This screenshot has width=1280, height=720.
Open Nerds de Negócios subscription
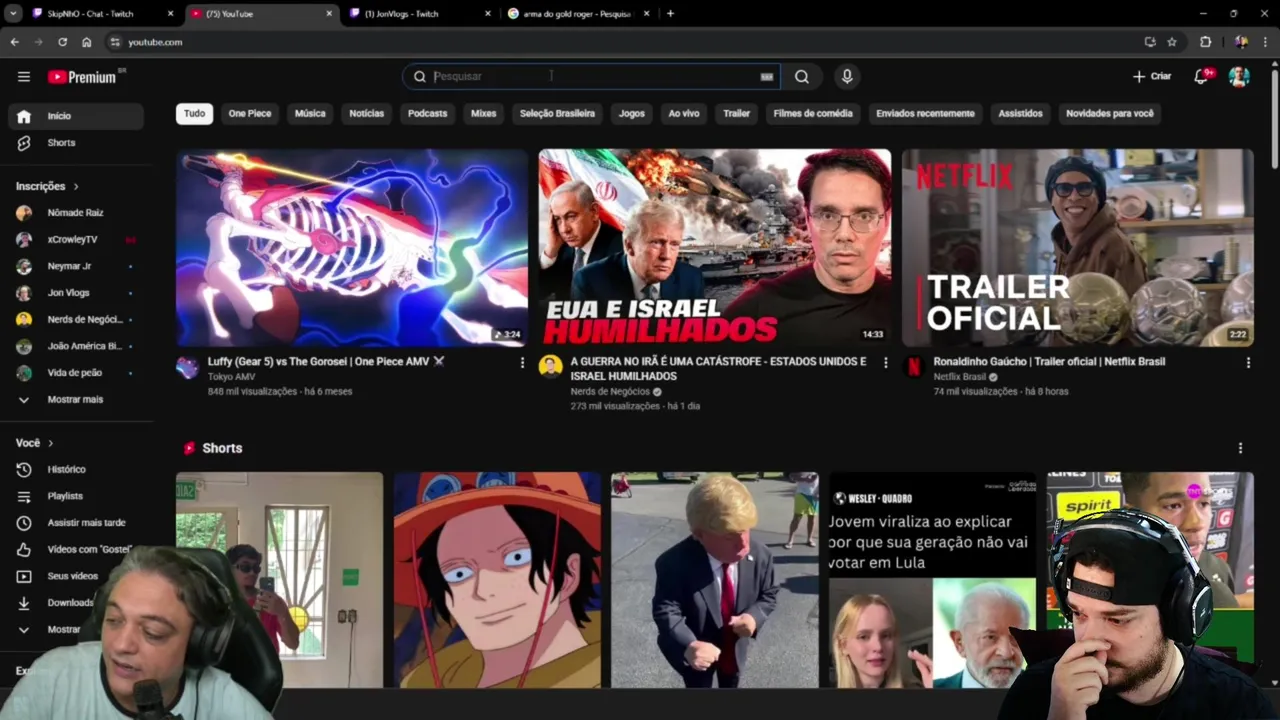coord(76,319)
